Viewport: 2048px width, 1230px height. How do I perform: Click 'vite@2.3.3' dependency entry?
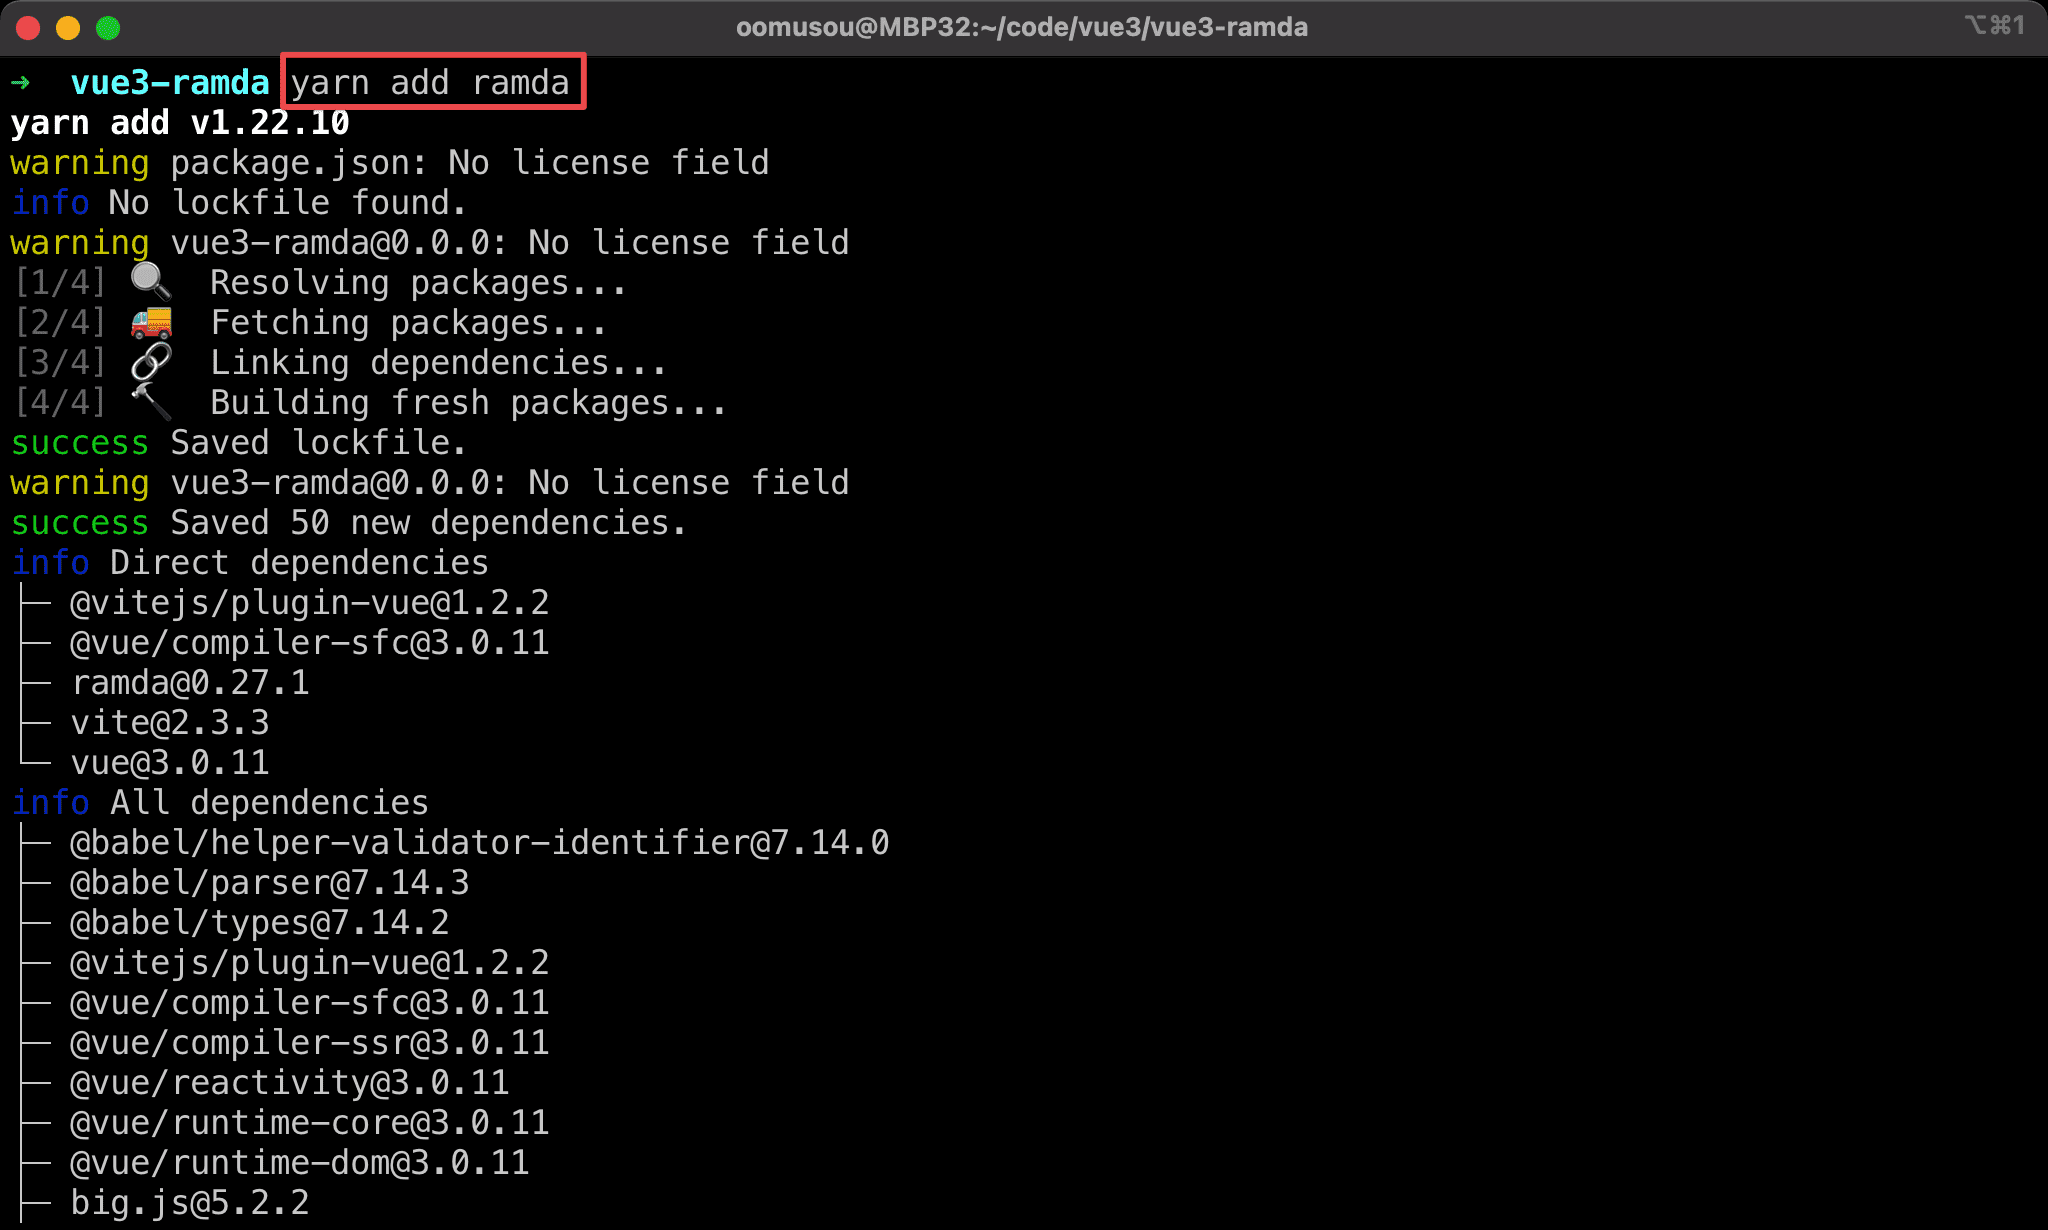[x=170, y=723]
